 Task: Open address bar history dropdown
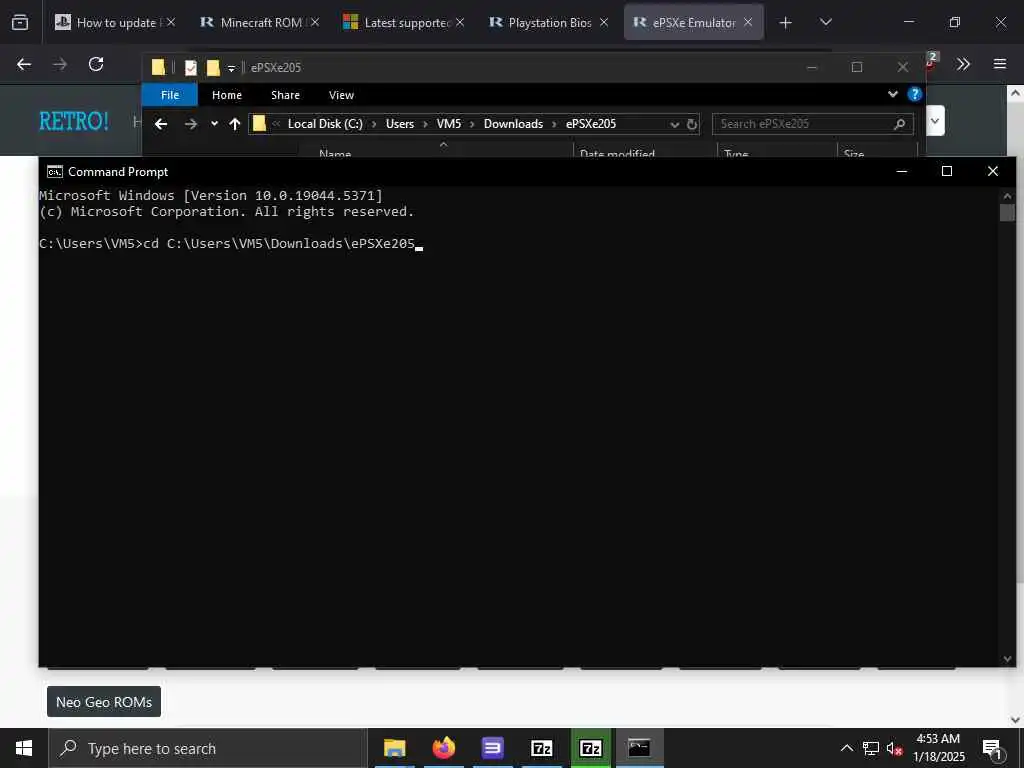(675, 124)
